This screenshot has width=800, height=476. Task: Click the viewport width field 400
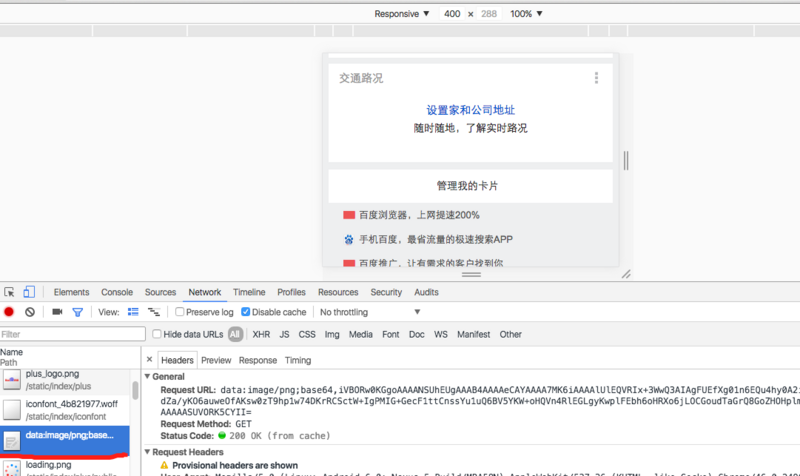pyautogui.click(x=452, y=14)
